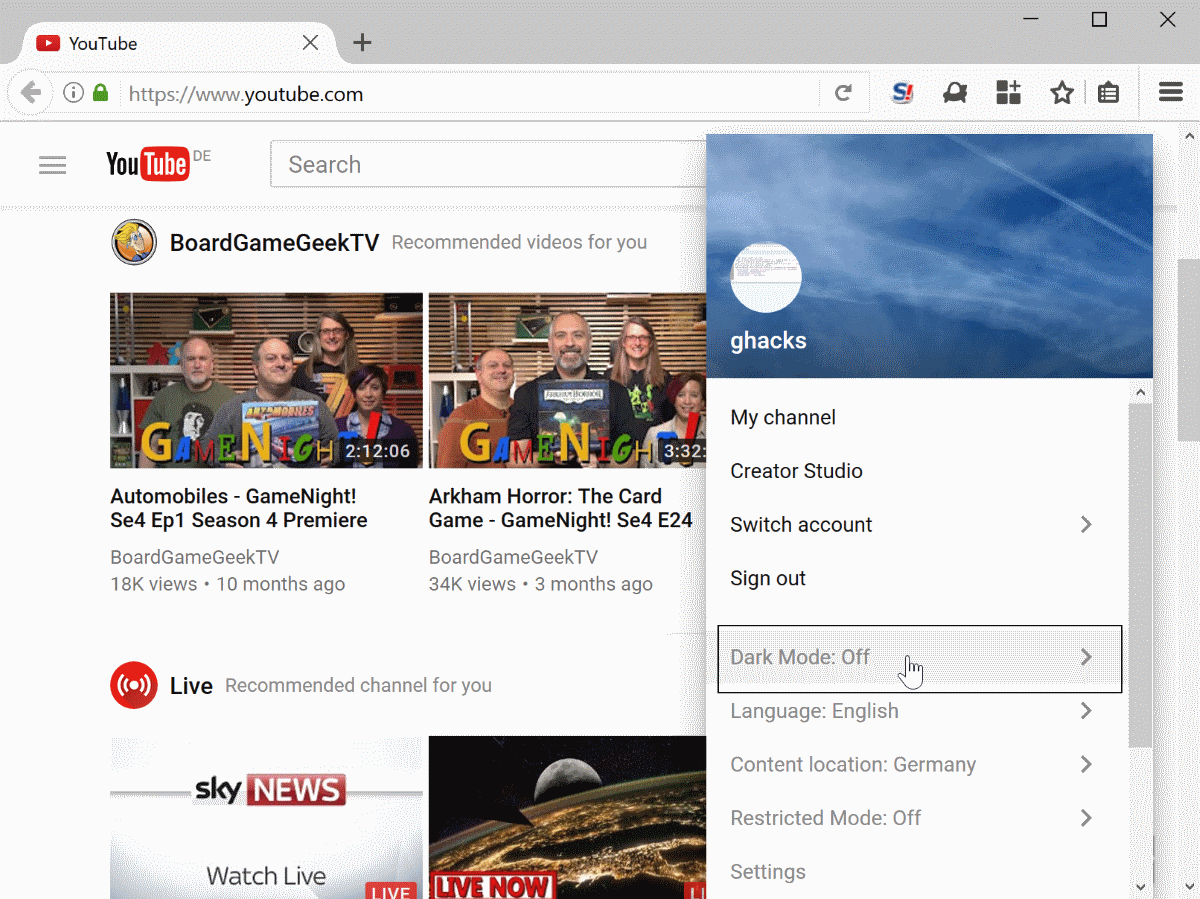Click page scrollbar up arrow

click(x=1189, y=134)
